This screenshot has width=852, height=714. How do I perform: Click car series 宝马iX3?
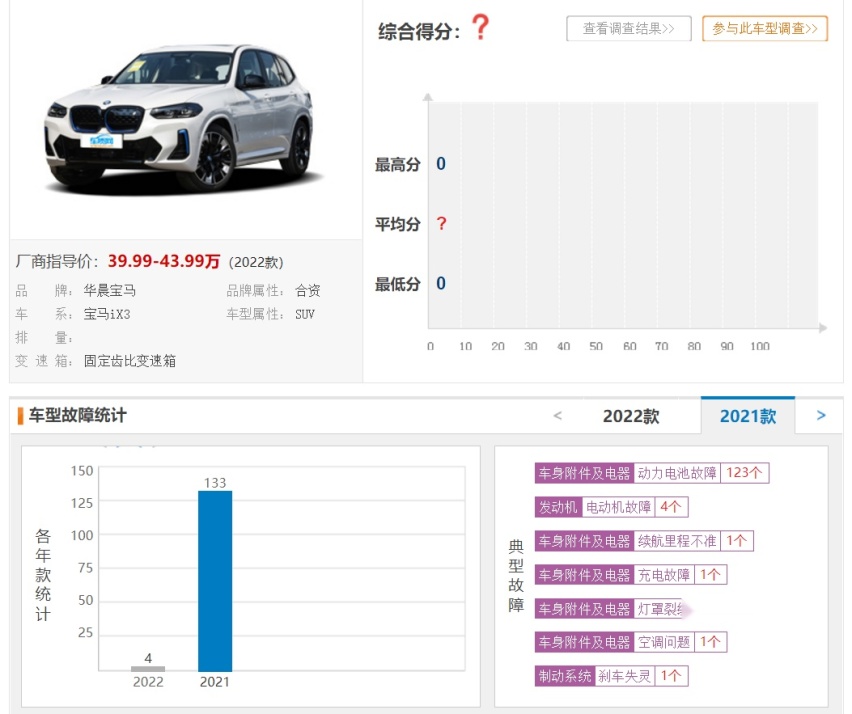[x=107, y=314]
